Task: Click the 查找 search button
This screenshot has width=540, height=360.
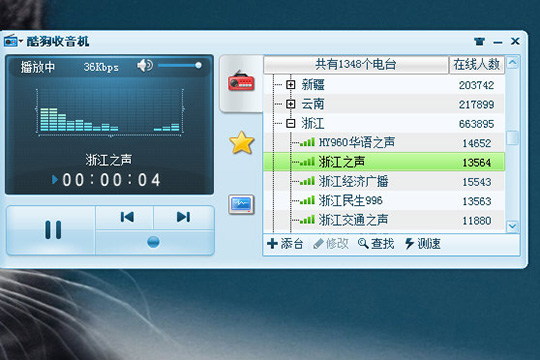Action: (376, 244)
